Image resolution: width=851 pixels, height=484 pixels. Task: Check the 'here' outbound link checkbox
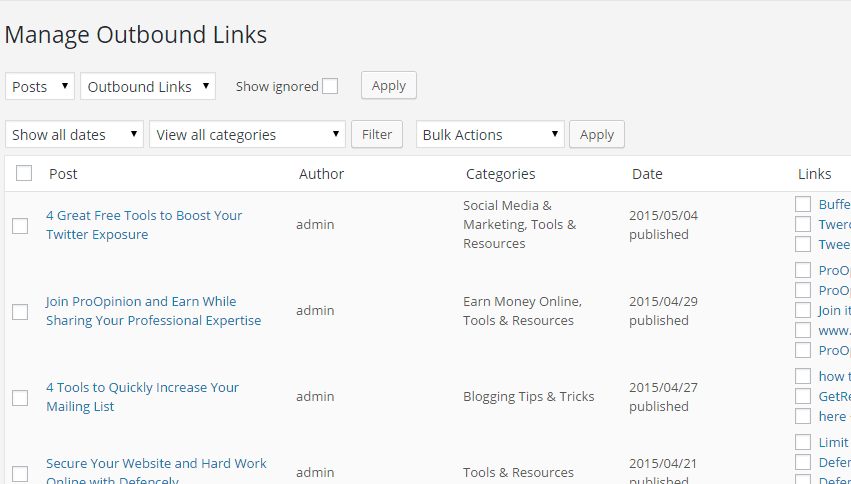point(803,416)
